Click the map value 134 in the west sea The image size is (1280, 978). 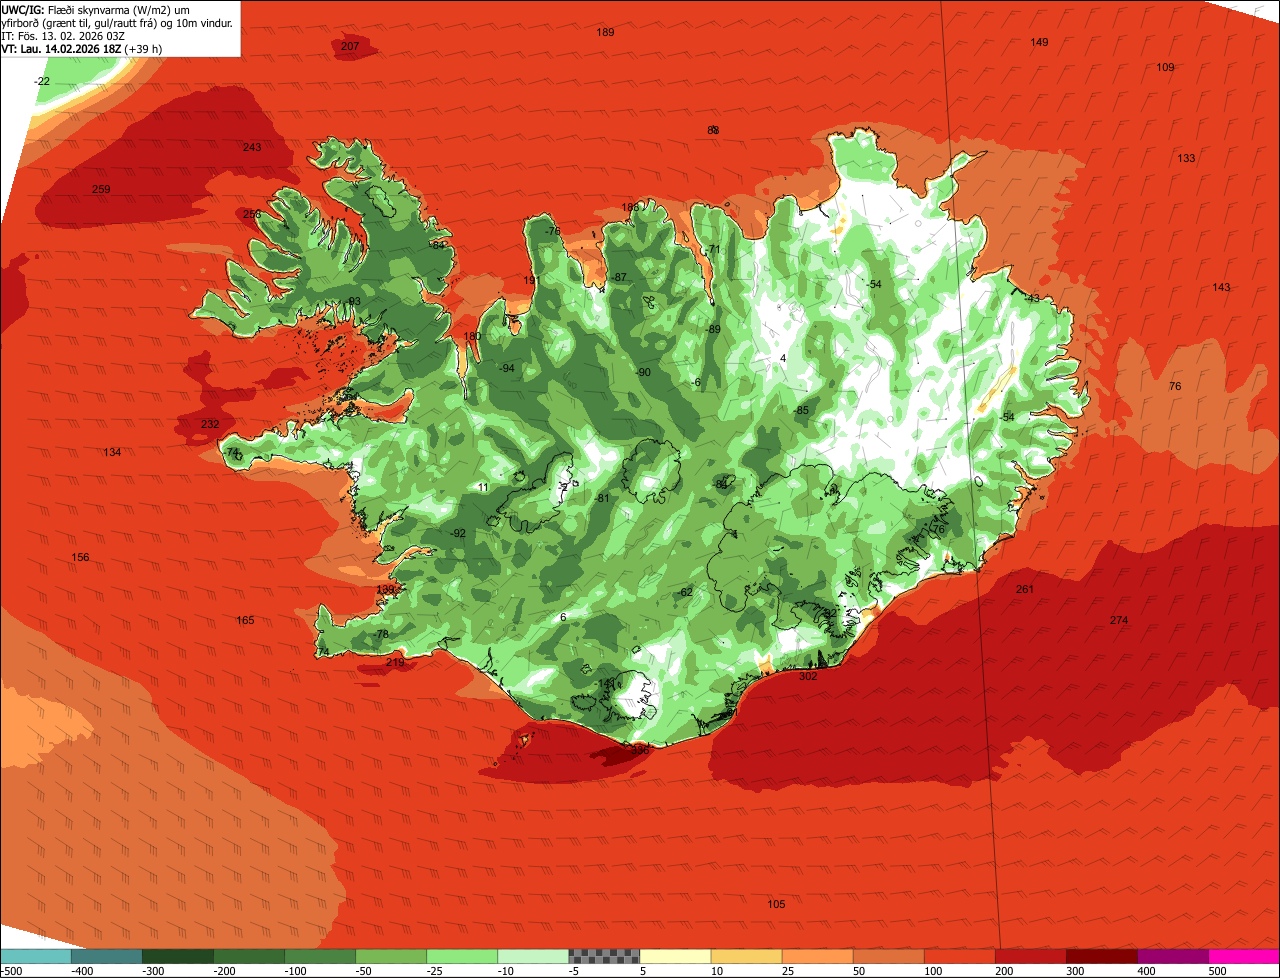tap(112, 452)
